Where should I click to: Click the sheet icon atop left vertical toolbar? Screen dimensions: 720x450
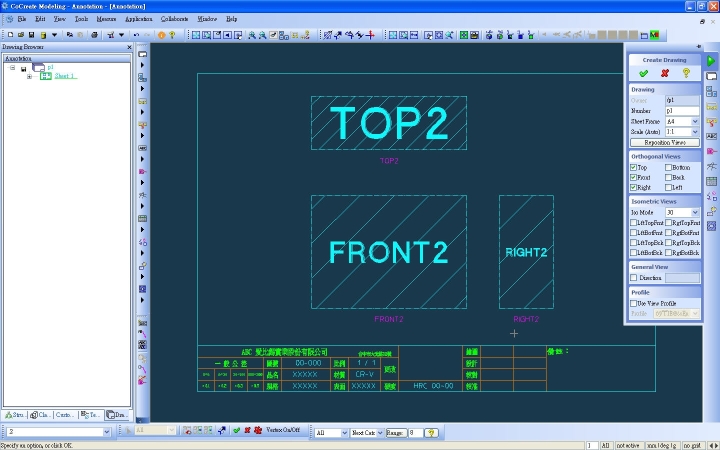coord(142,54)
